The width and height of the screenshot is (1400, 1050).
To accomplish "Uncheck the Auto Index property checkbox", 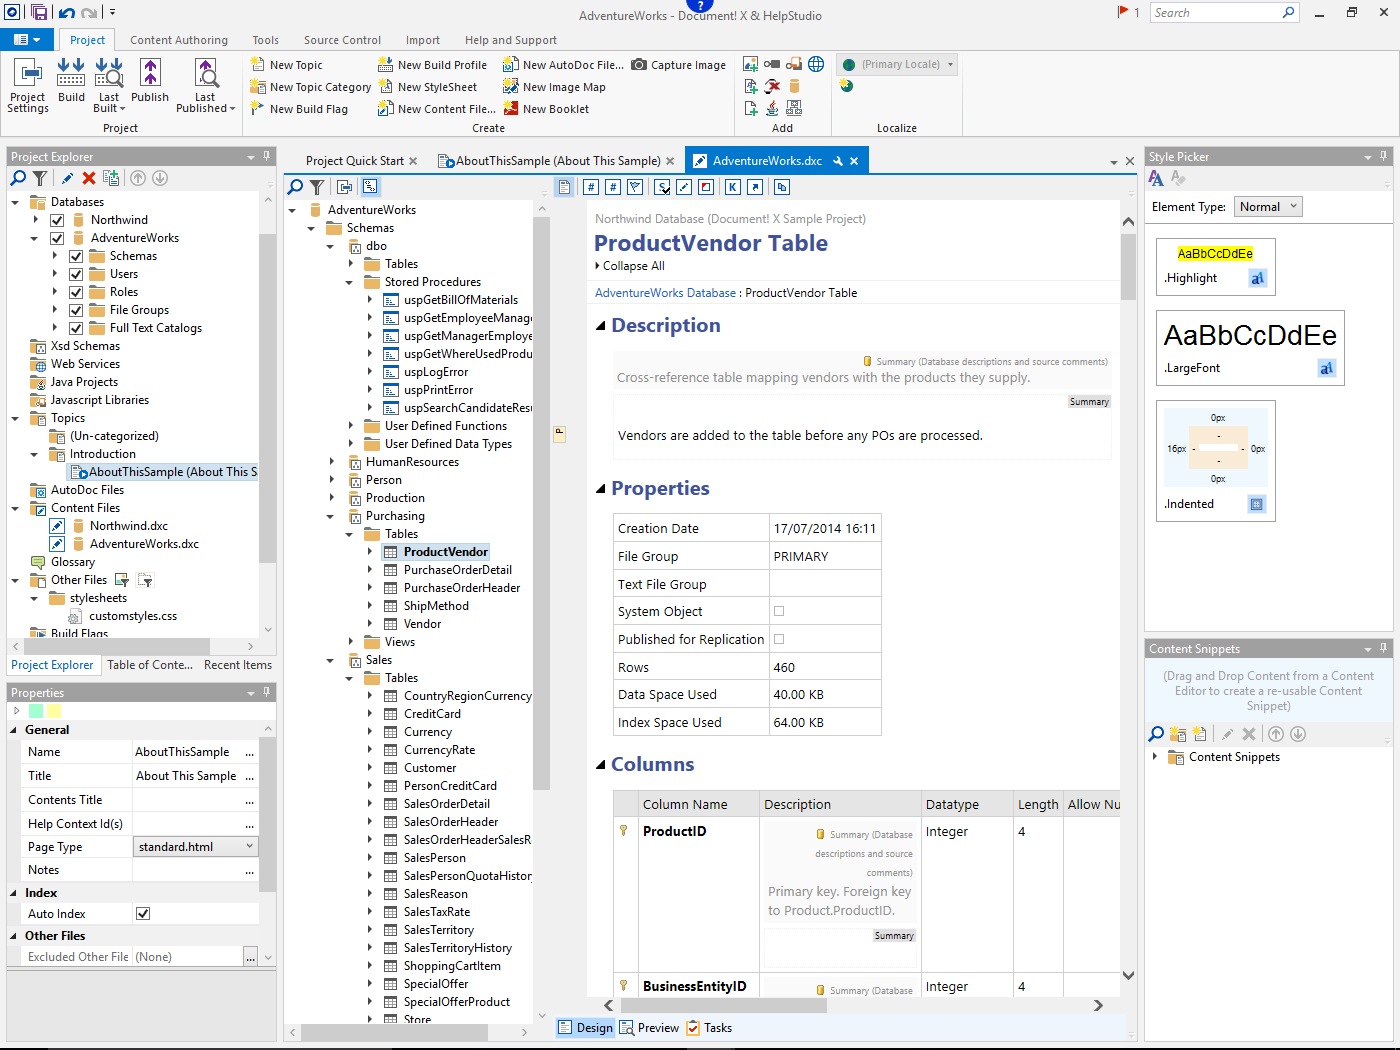I will coord(143,914).
